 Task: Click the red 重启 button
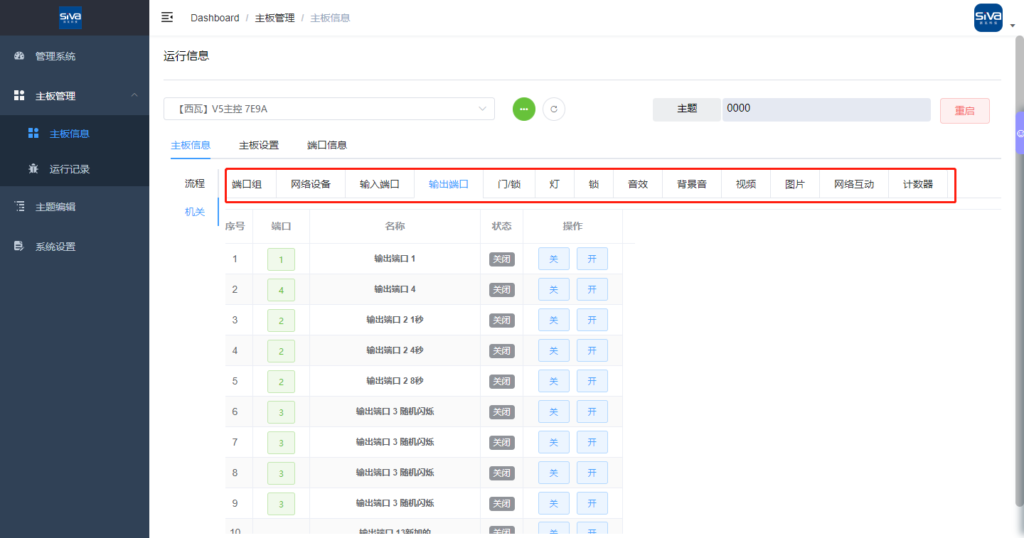coord(964,111)
